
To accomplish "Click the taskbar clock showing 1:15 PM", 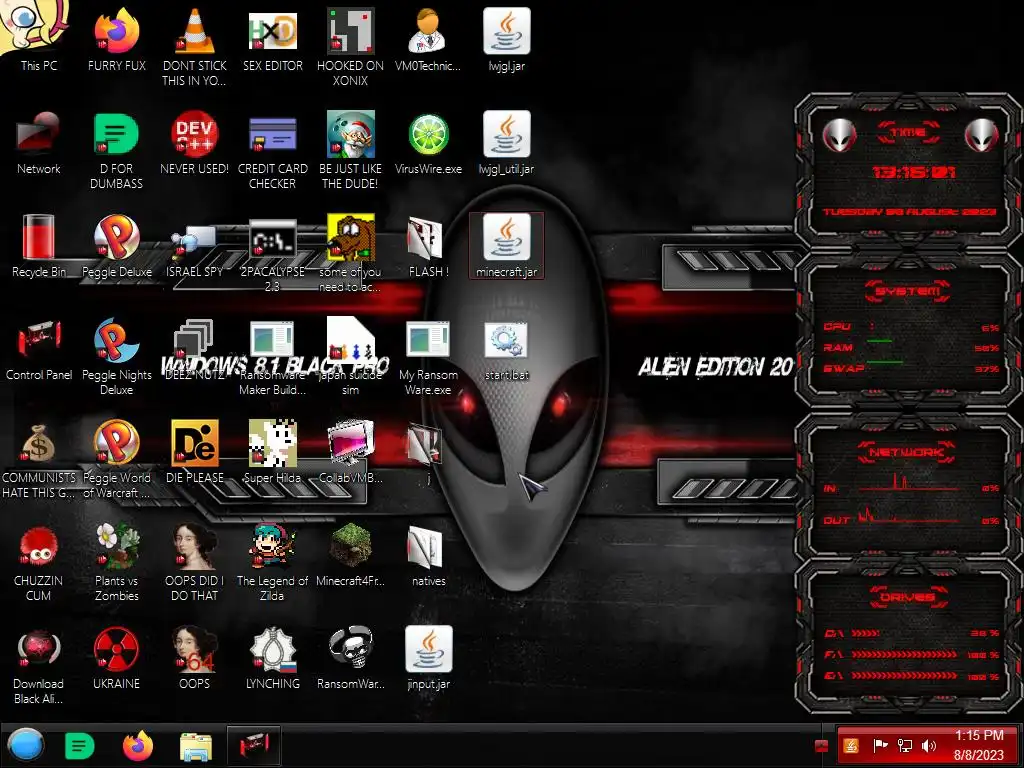I will (x=978, y=745).
